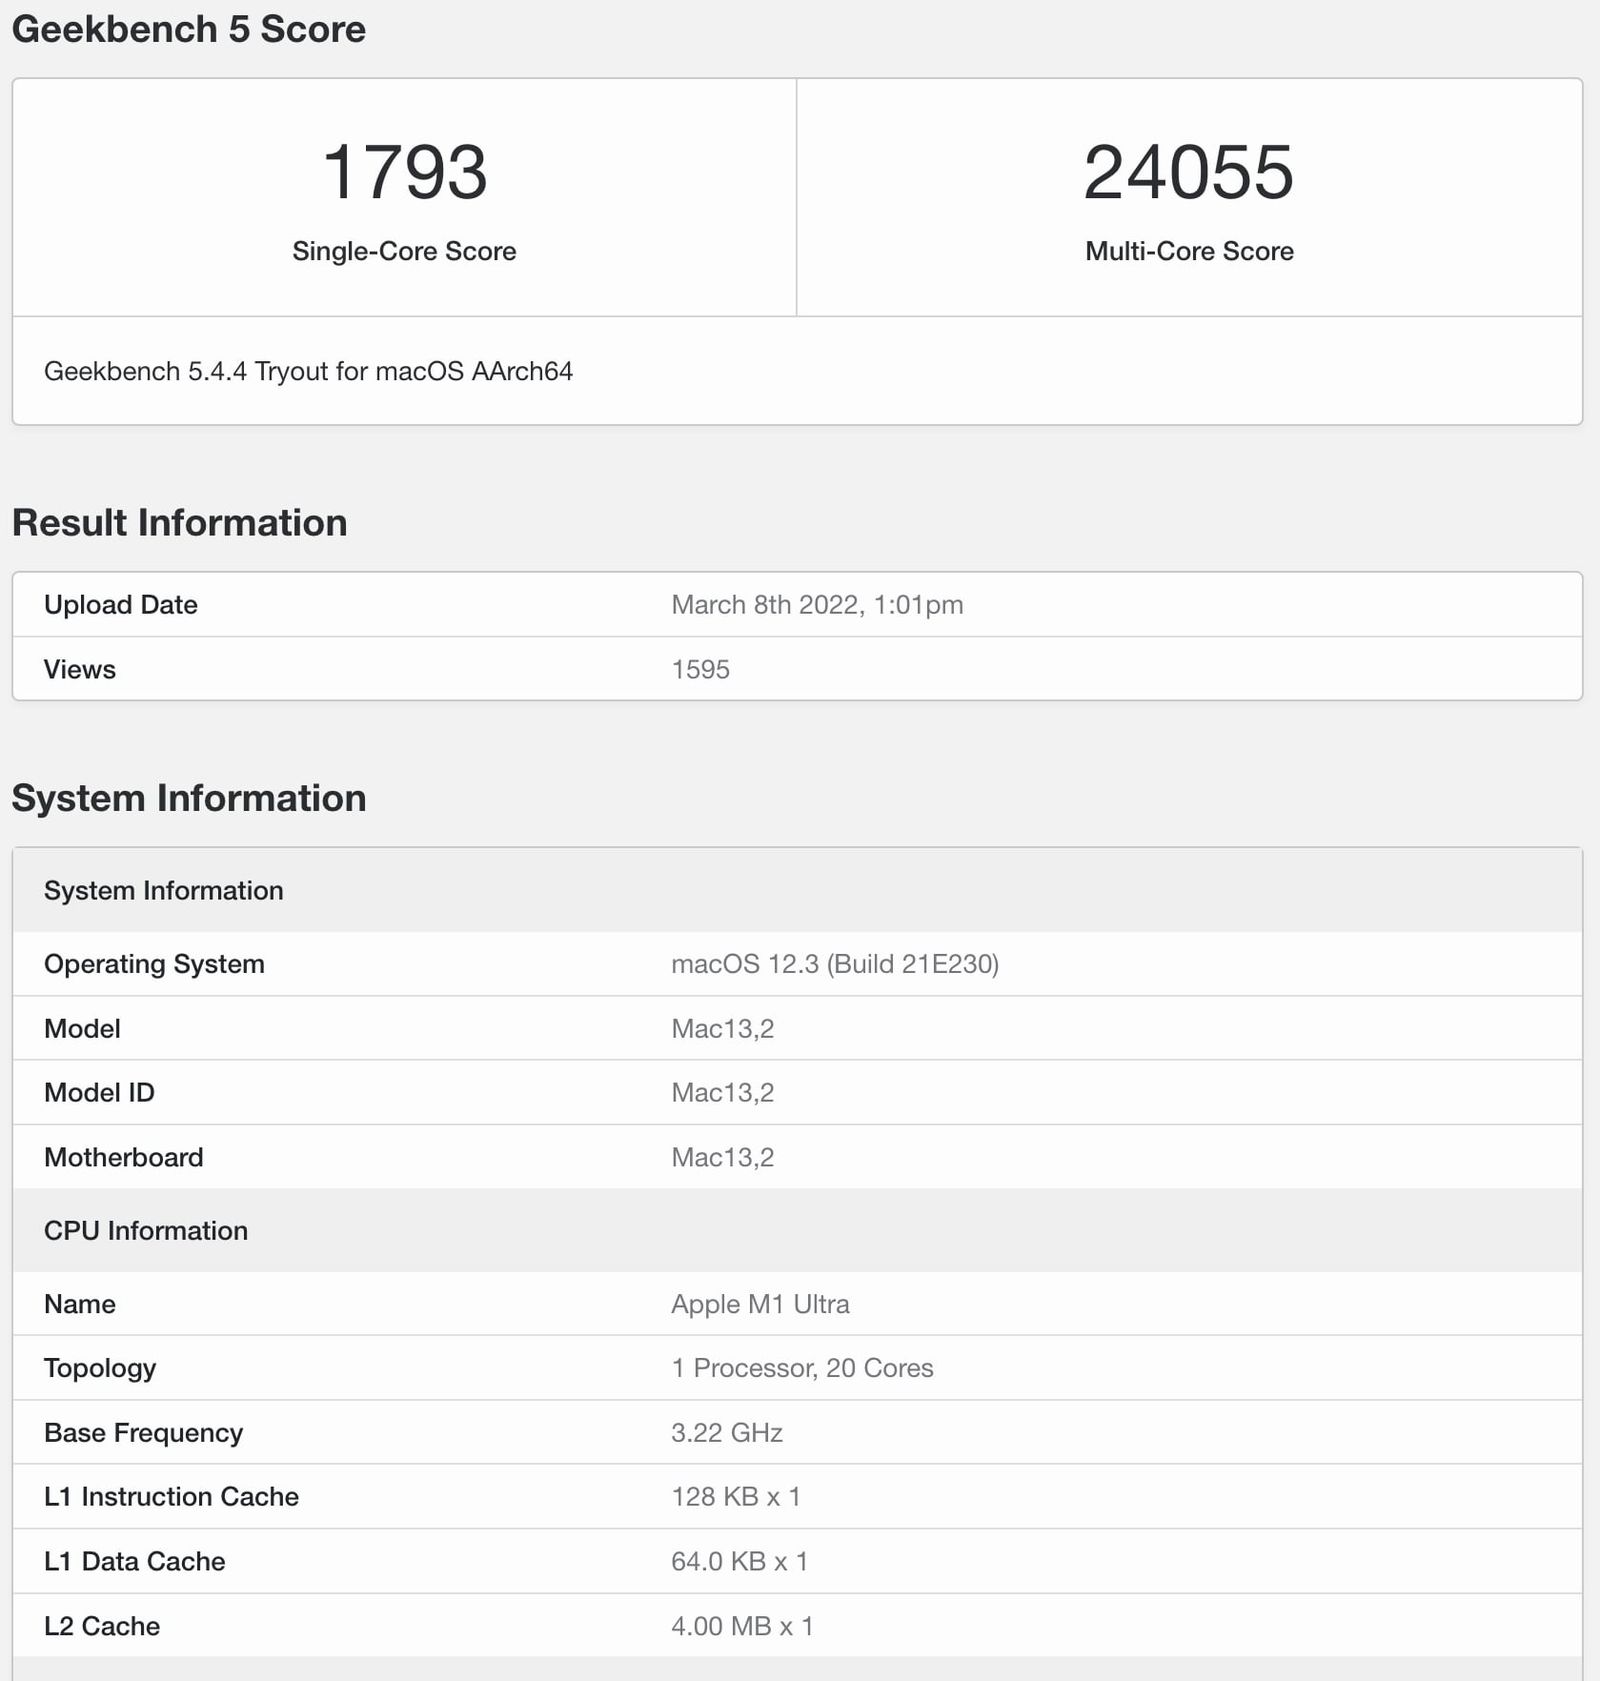Click the Apple M1 Ultra name value
The height and width of the screenshot is (1681, 1600).
tap(759, 1304)
